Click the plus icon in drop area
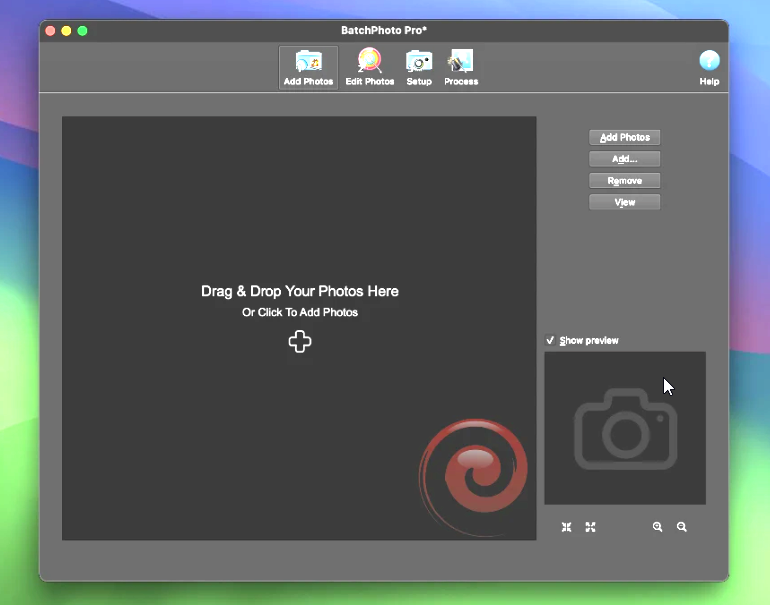This screenshot has width=770, height=605. tap(300, 342)
